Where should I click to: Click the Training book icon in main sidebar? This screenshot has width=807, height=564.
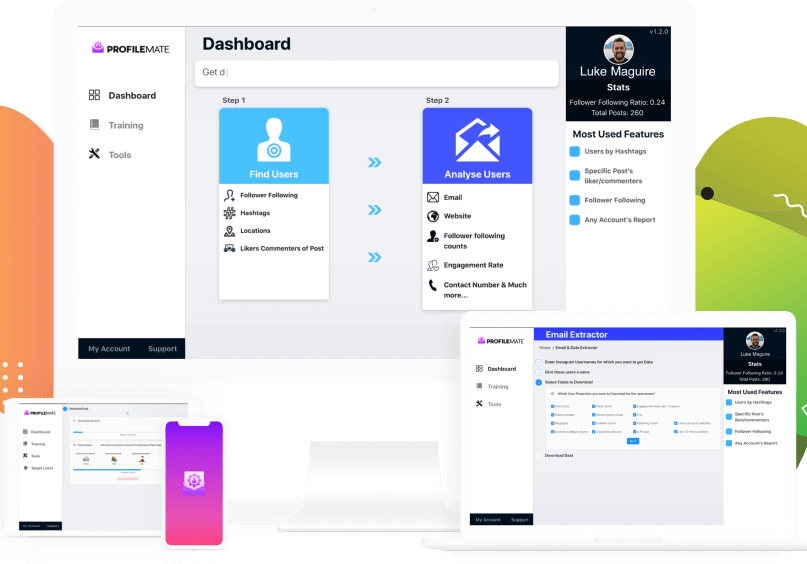[x=94, y=125]
